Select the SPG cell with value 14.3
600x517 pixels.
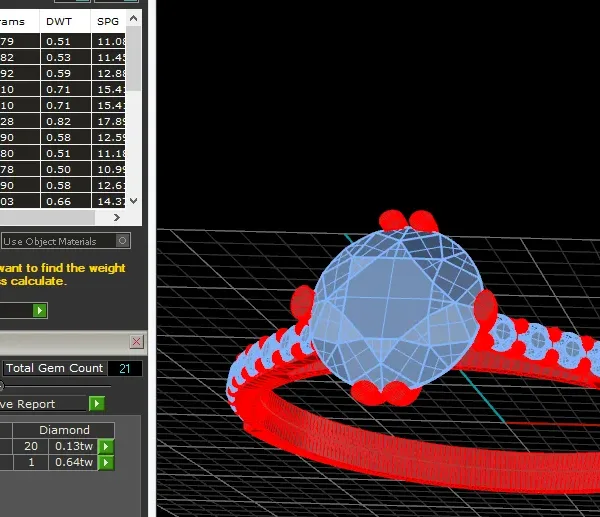109,201
